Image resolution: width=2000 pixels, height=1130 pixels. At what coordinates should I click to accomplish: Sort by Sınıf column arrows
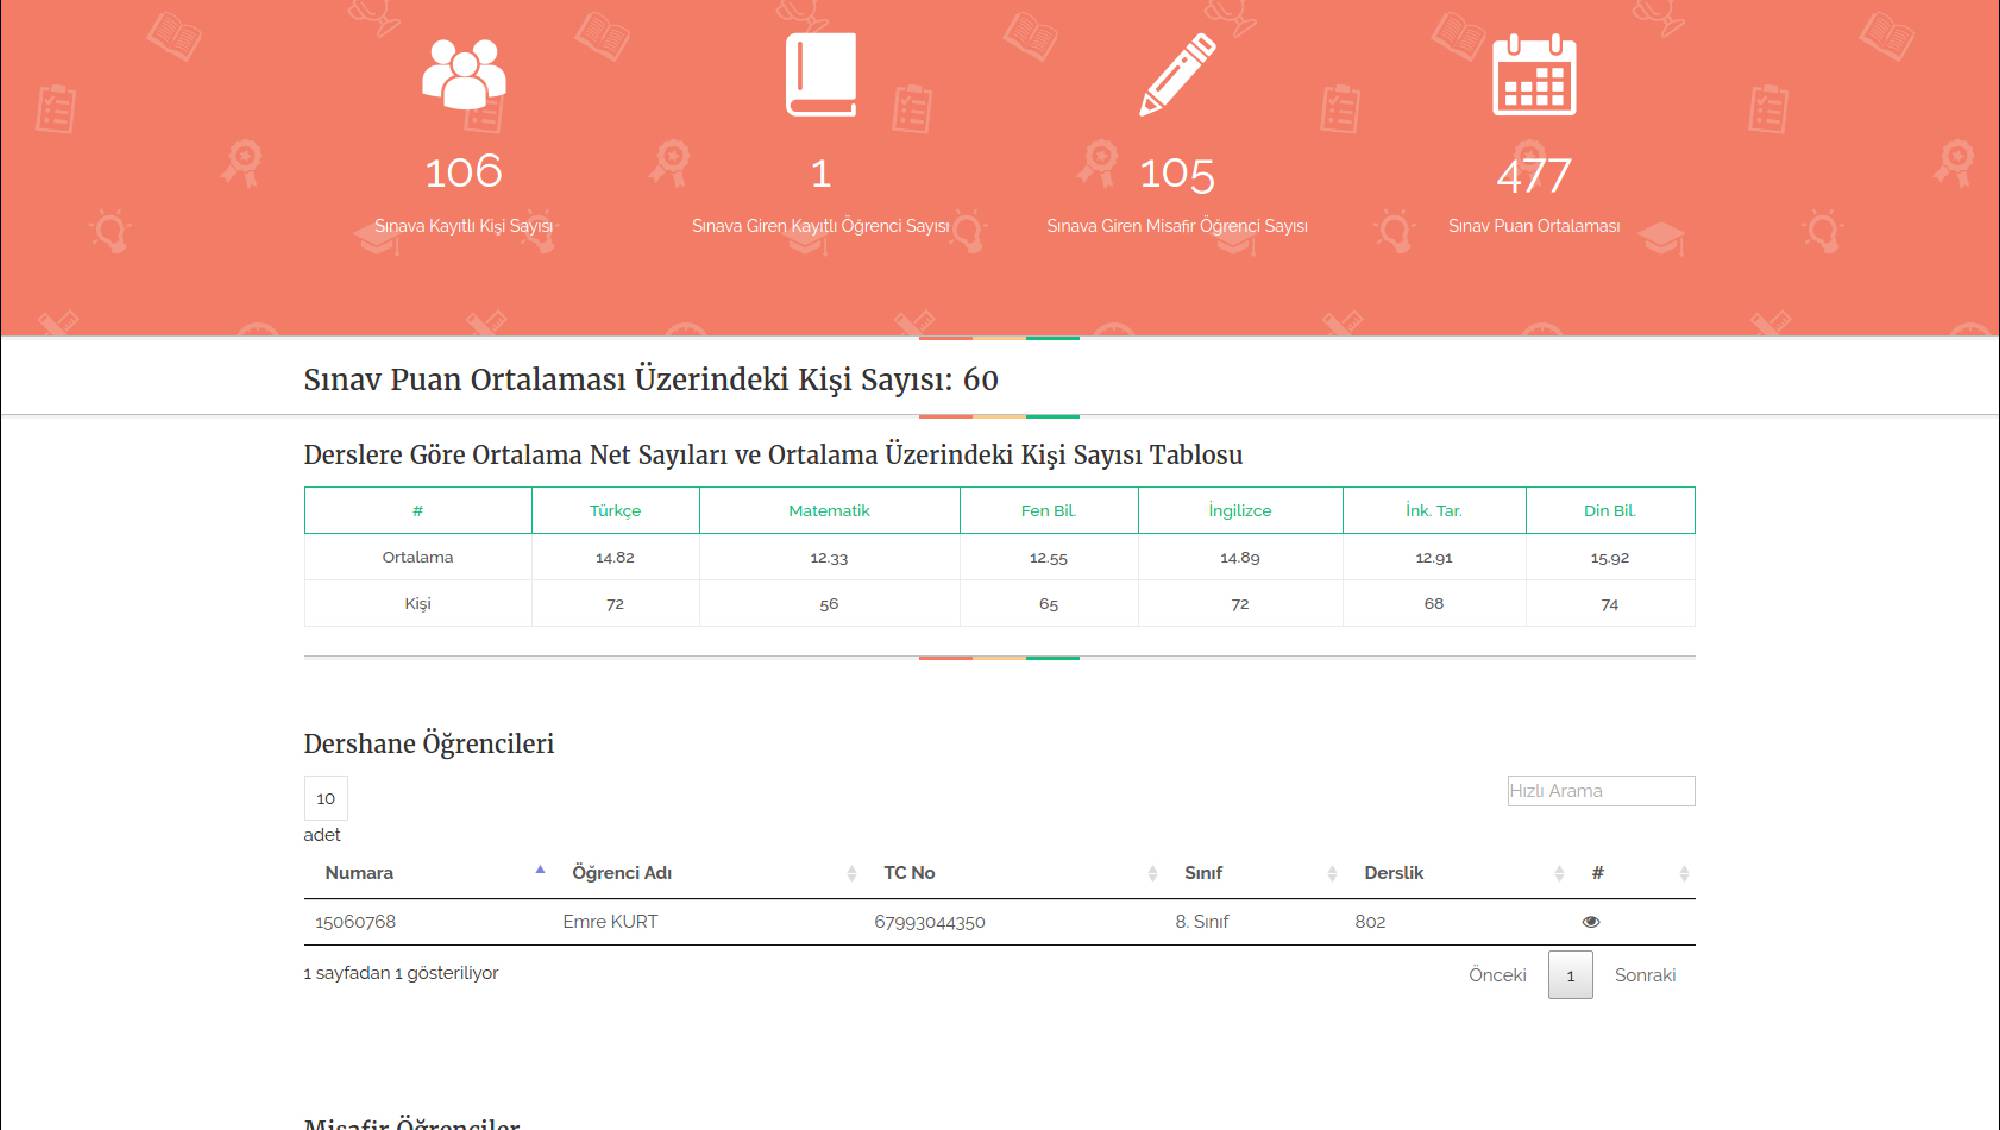point(1332,873)
